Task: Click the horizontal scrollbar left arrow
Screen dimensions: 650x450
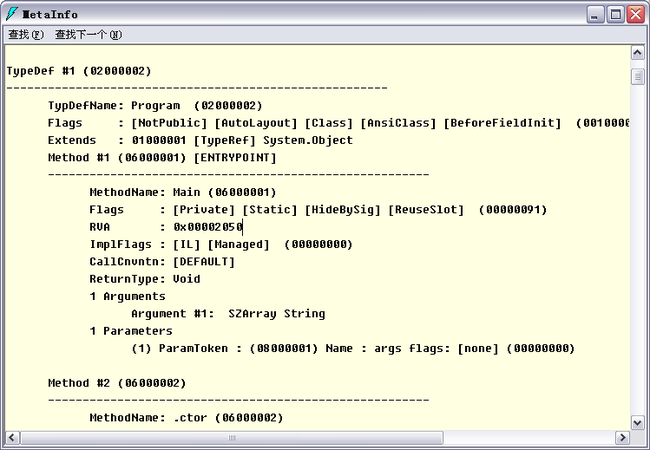Action: coord(12,437)
